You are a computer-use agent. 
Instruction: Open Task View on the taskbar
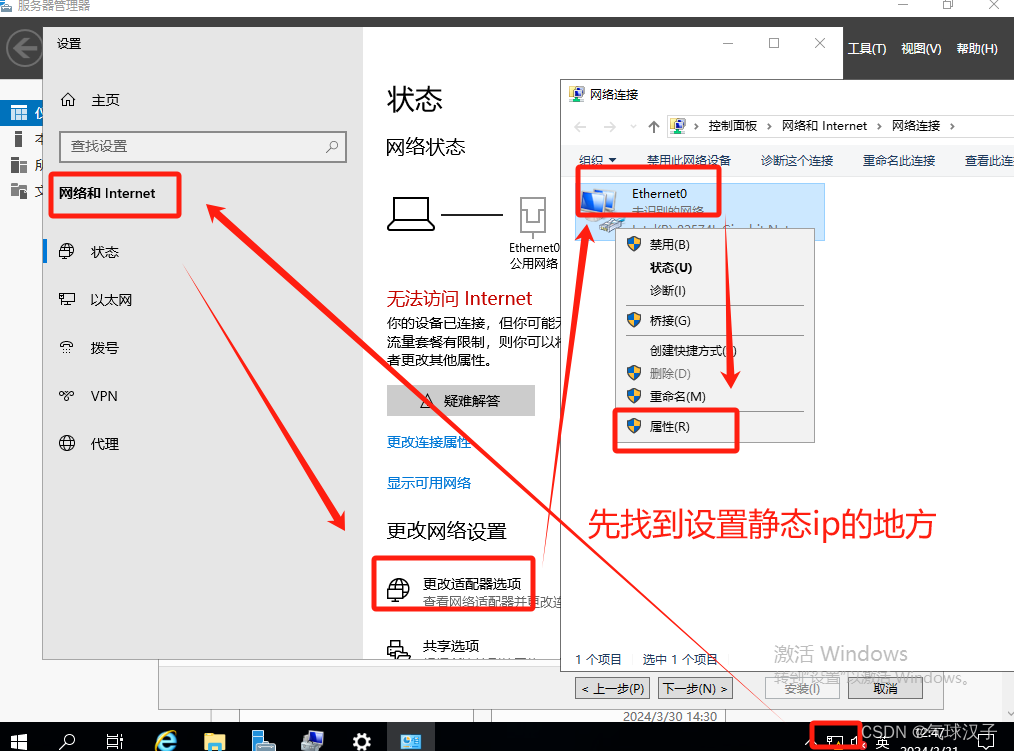pos(115,741)
